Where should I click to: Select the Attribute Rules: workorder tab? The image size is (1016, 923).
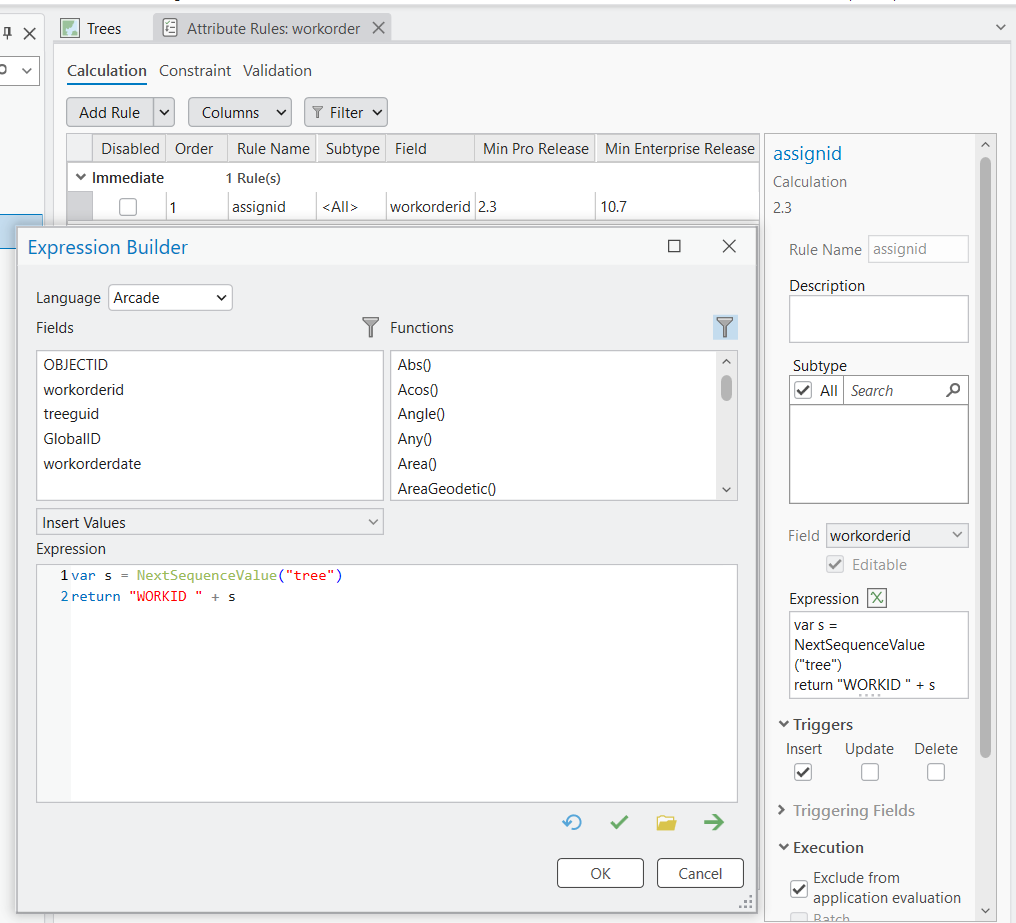coord(273,29)
